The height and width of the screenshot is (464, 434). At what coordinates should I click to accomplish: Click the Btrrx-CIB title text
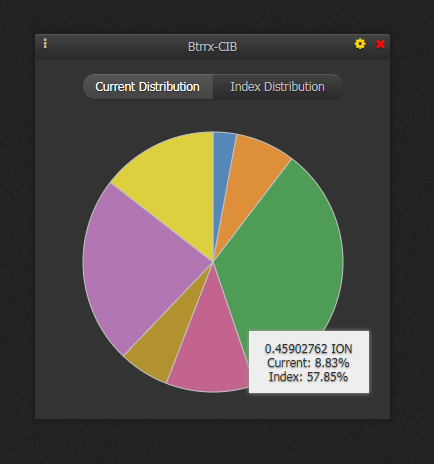(x=212, y=47)
